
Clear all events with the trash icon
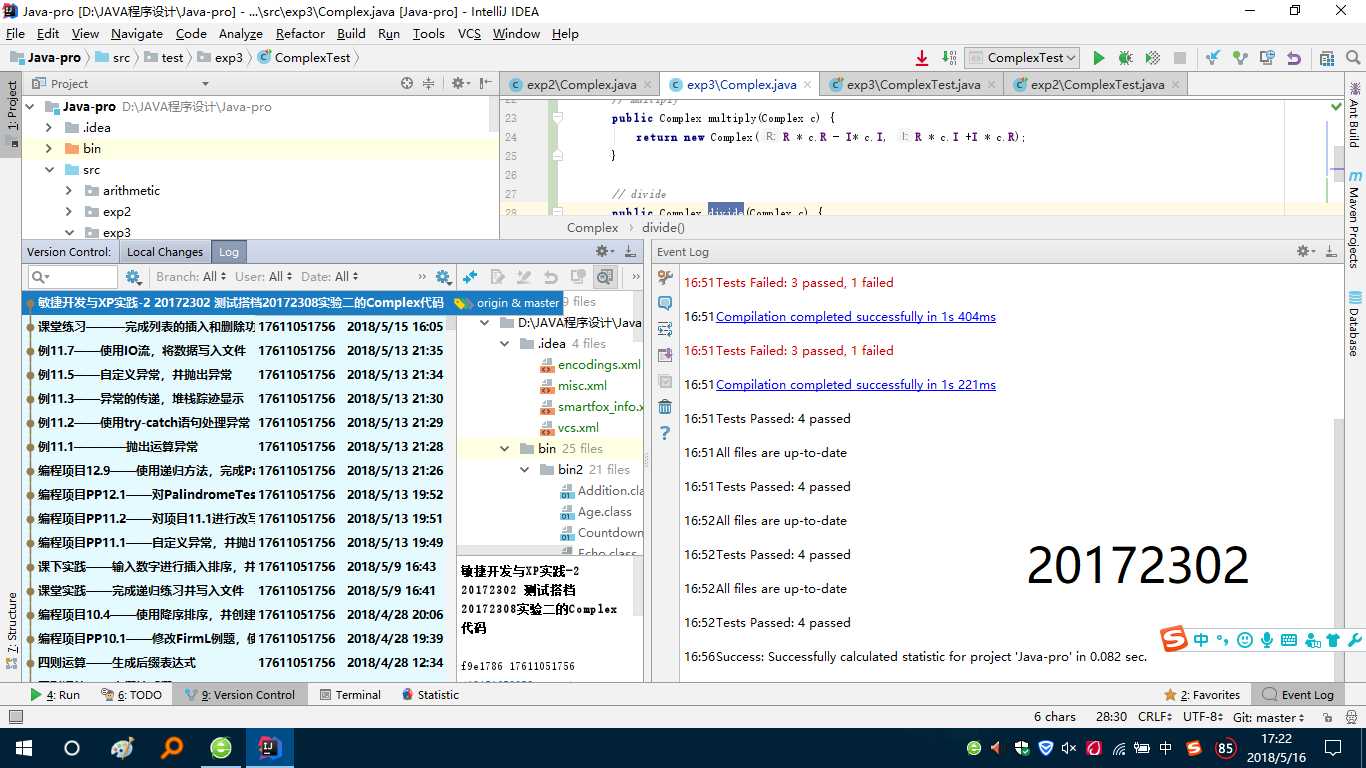pos(665,407)
